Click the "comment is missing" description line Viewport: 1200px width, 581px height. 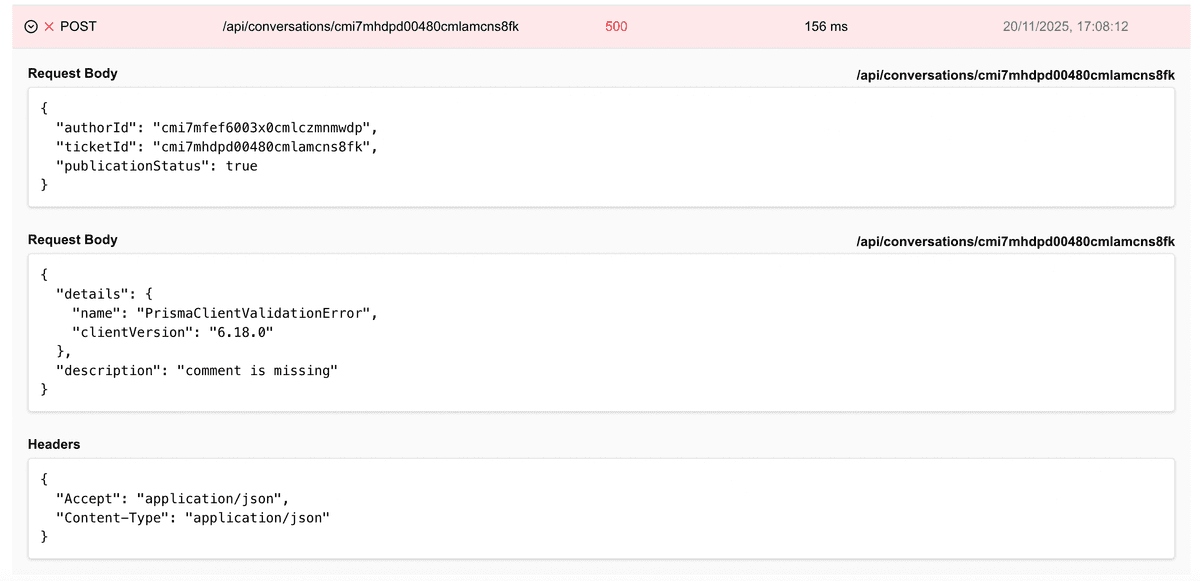(x=198, y=371)
